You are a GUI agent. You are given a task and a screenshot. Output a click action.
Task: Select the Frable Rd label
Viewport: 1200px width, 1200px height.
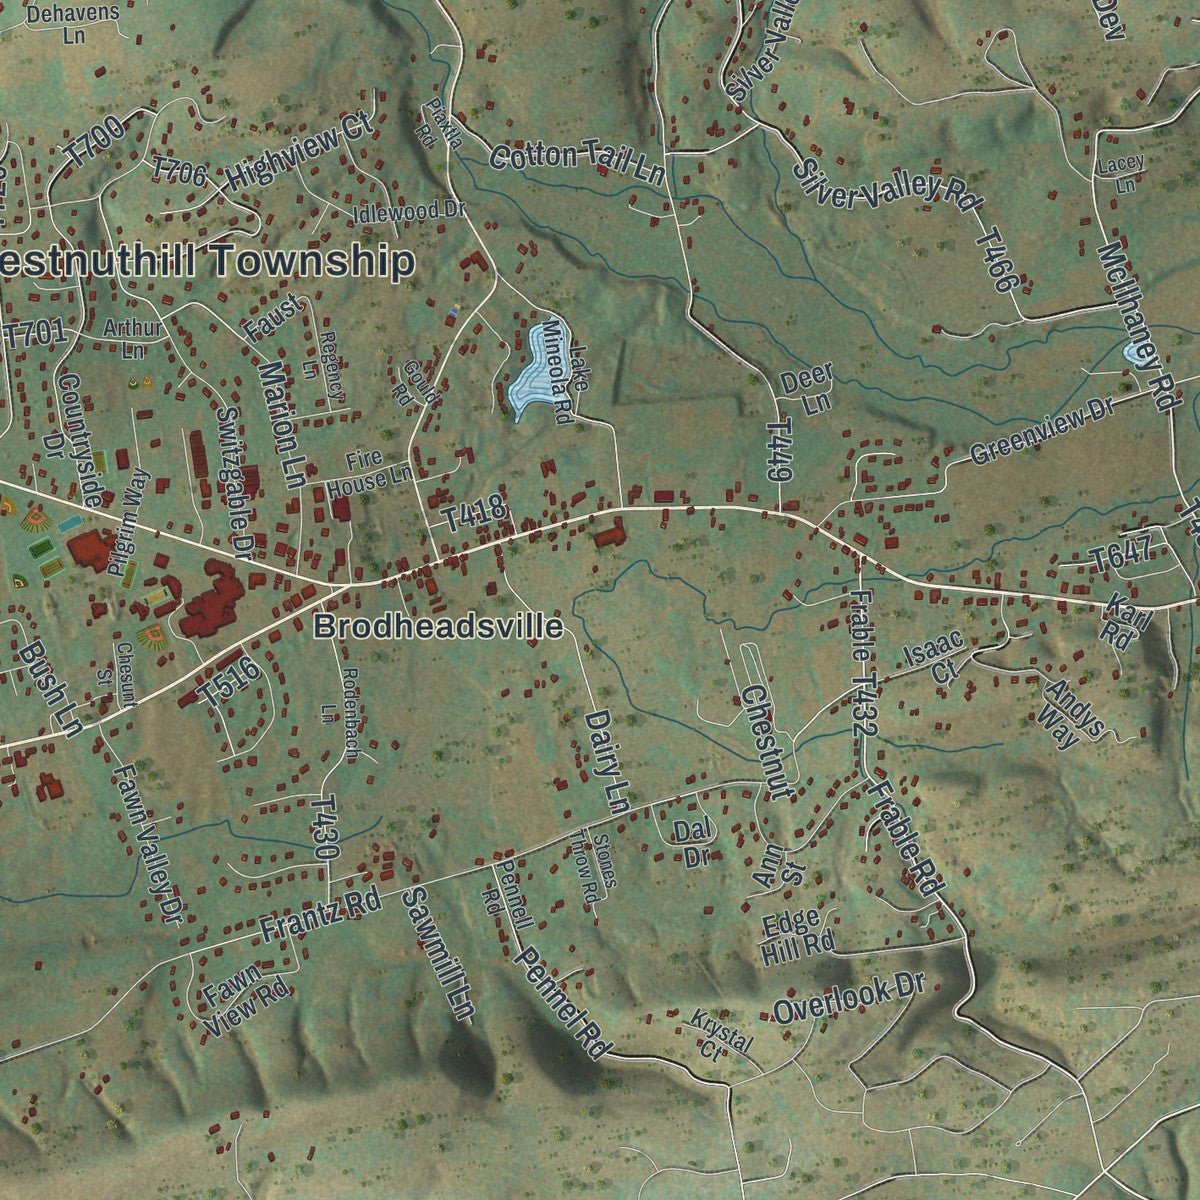point(907,839)
